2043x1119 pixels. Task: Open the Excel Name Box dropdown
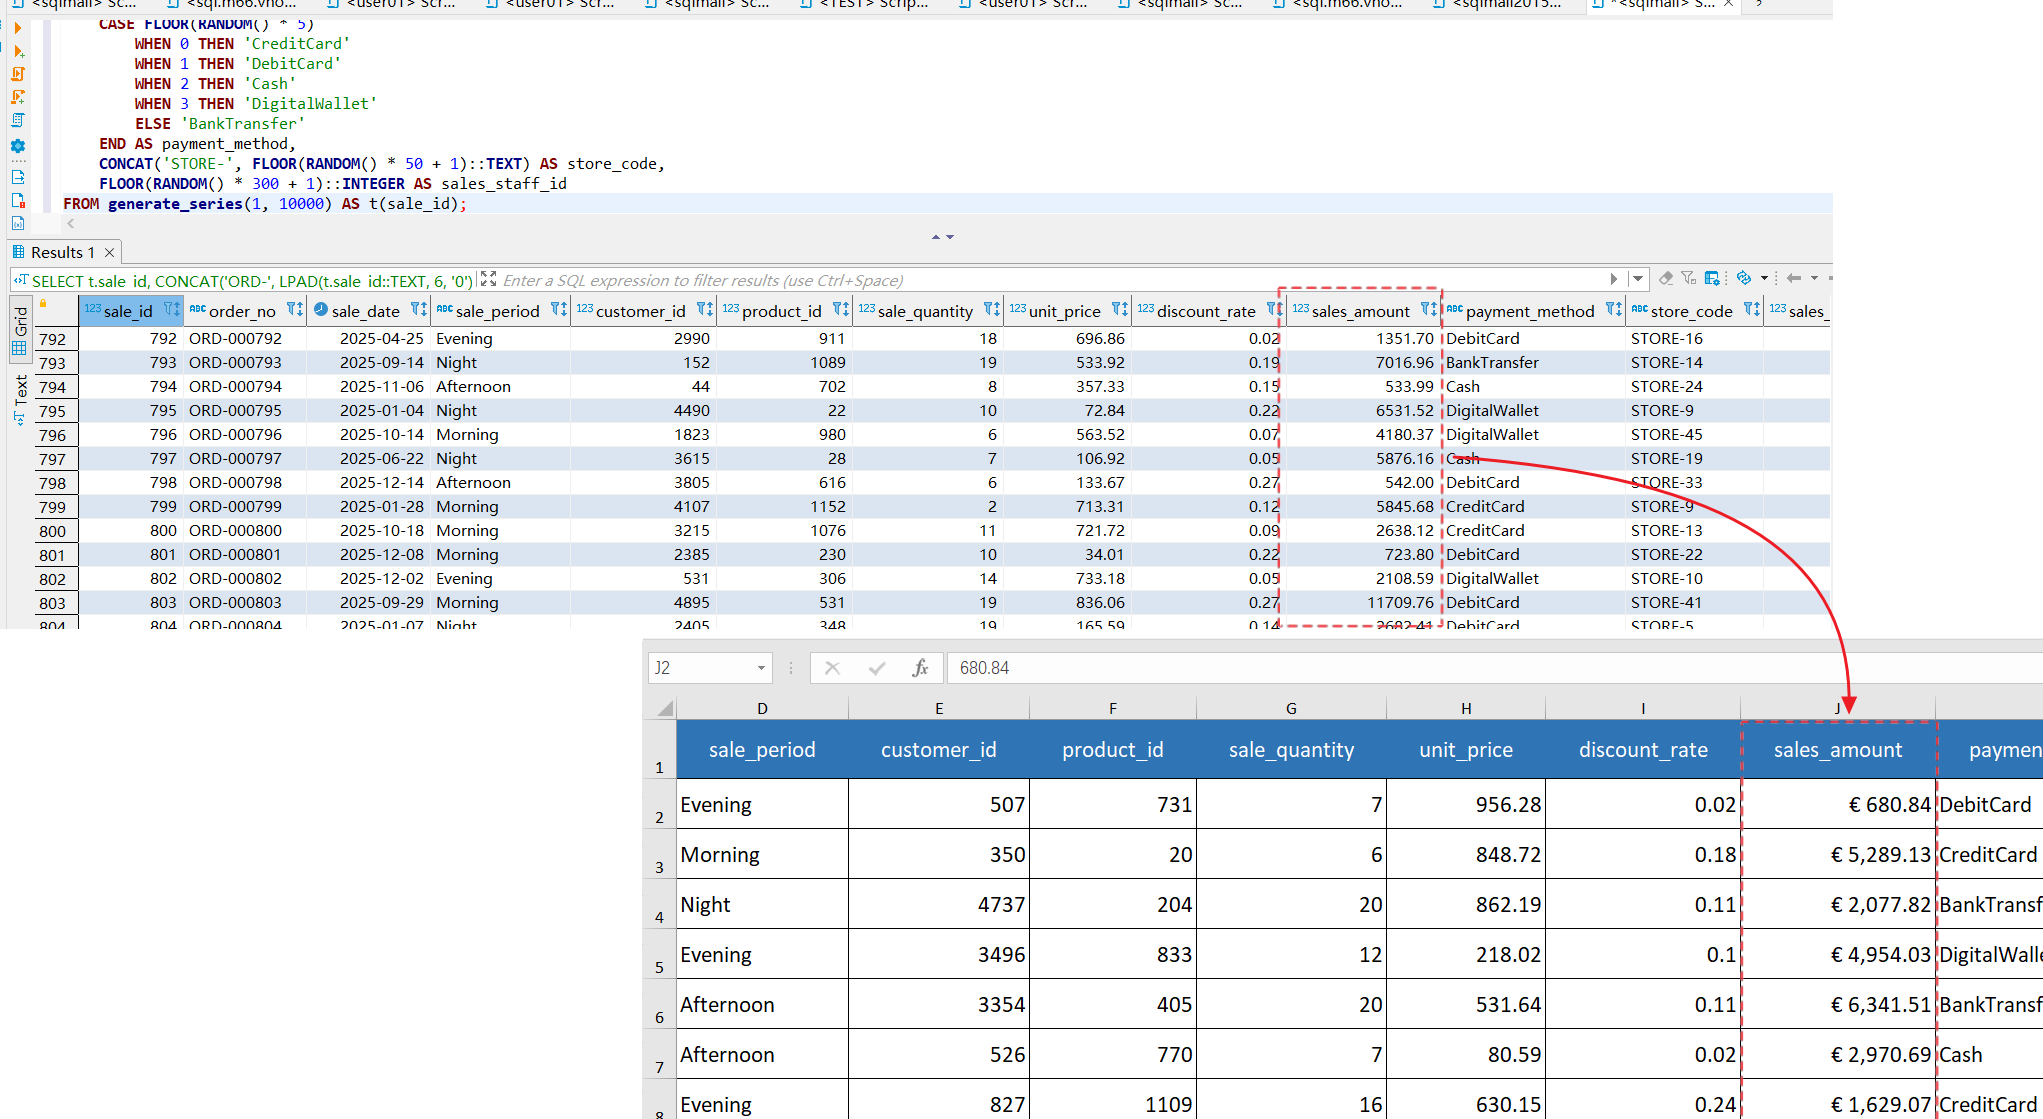tap(761, 668)
